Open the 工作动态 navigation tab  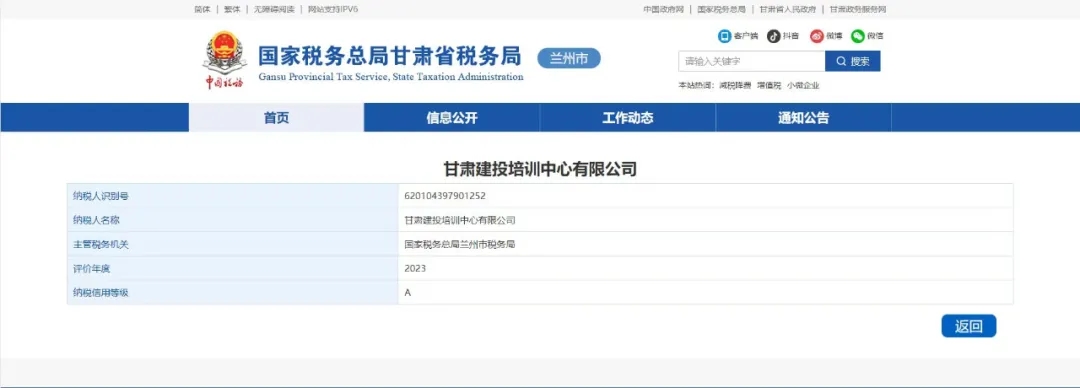click(x=627, y=118)
